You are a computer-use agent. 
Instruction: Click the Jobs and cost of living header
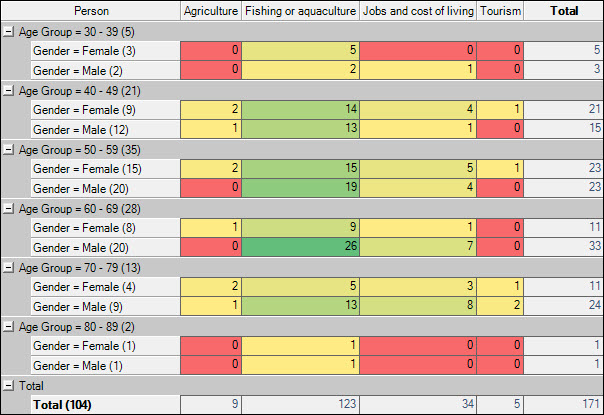tap(416, 11)
